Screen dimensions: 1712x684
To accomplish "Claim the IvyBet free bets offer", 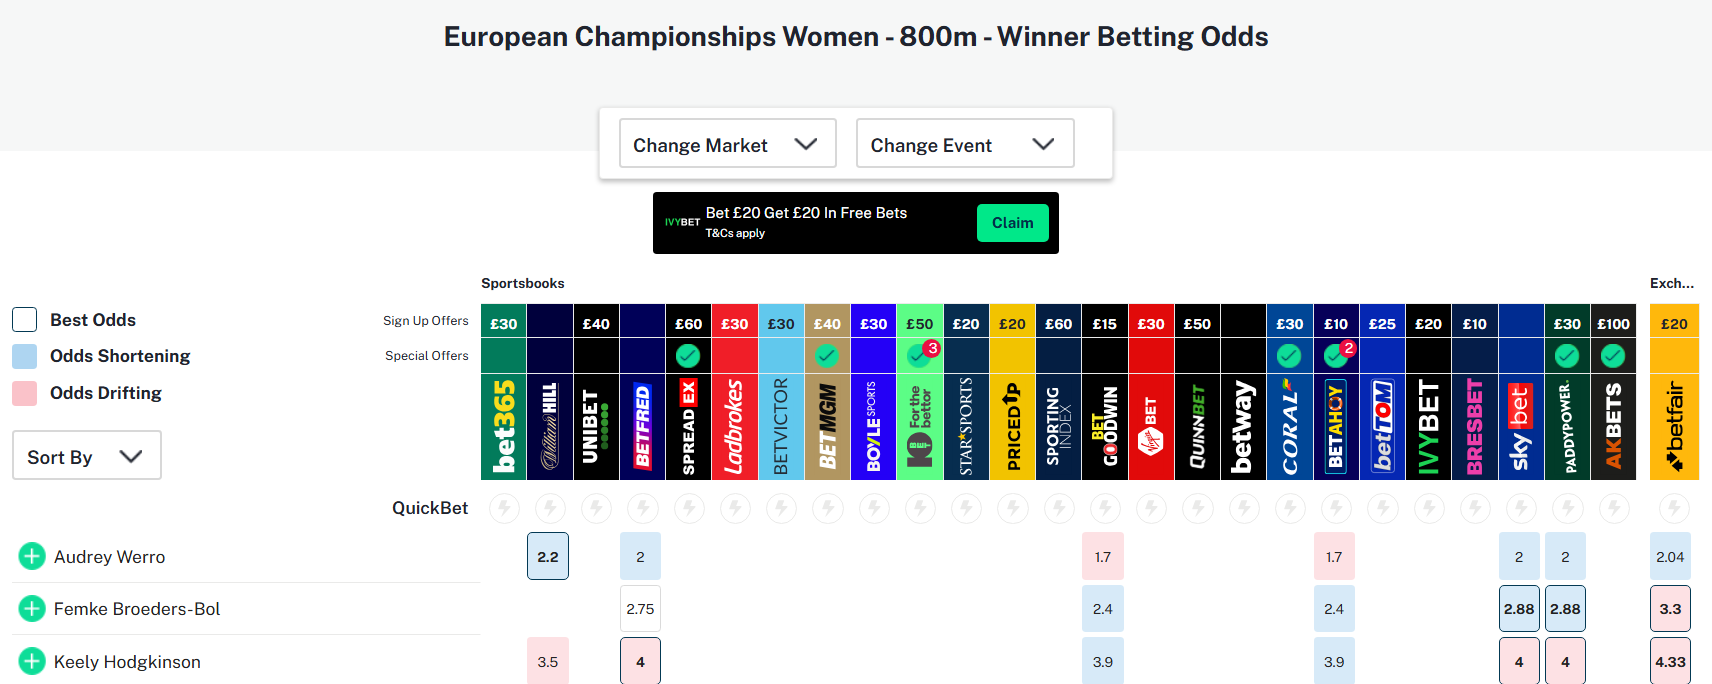I will pyautogui.click(x=1012, y=223).
